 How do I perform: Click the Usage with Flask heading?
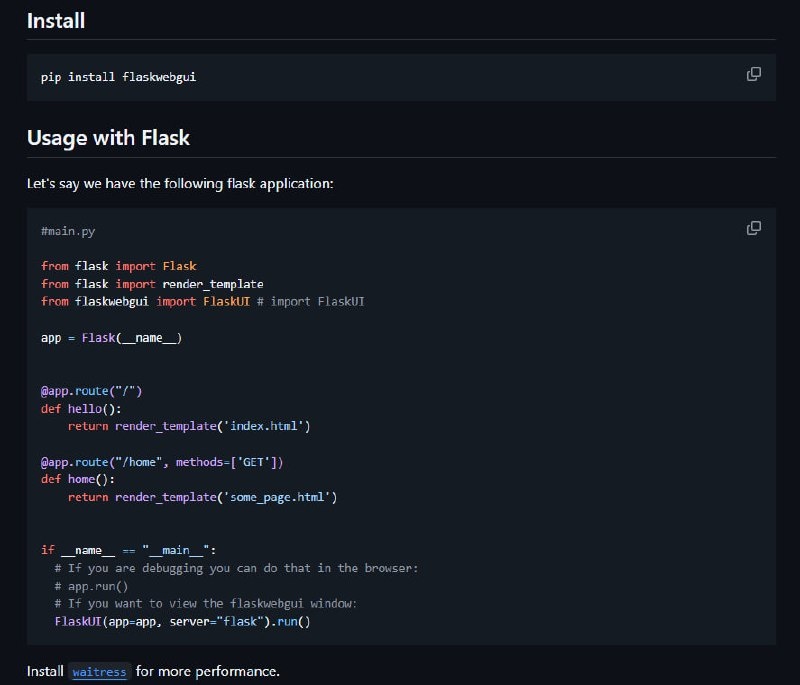tap(108, 138)
